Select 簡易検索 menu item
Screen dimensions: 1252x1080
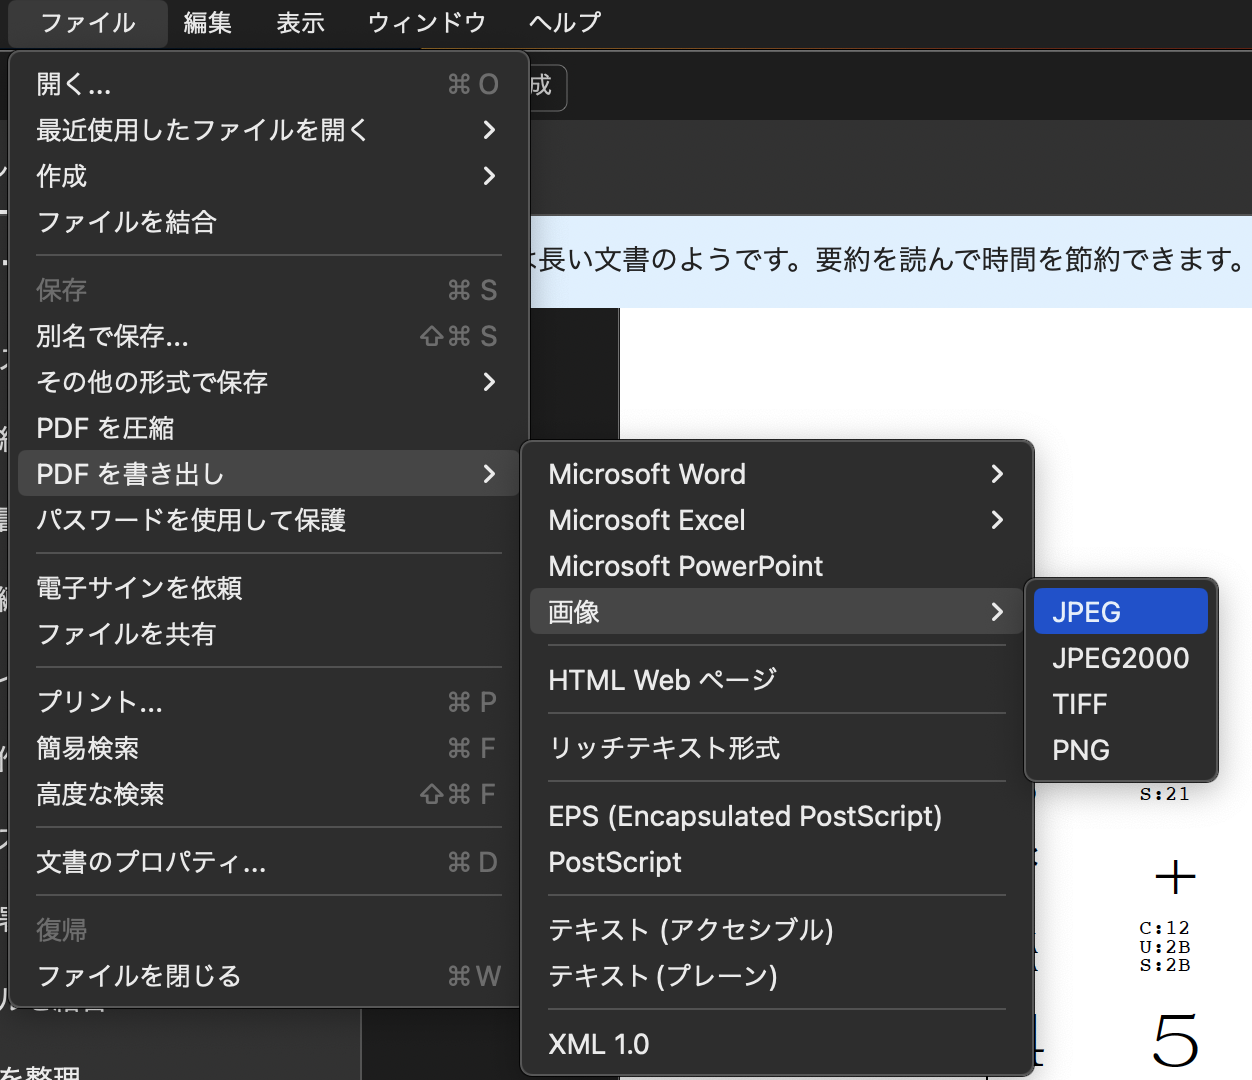point(268,748)
